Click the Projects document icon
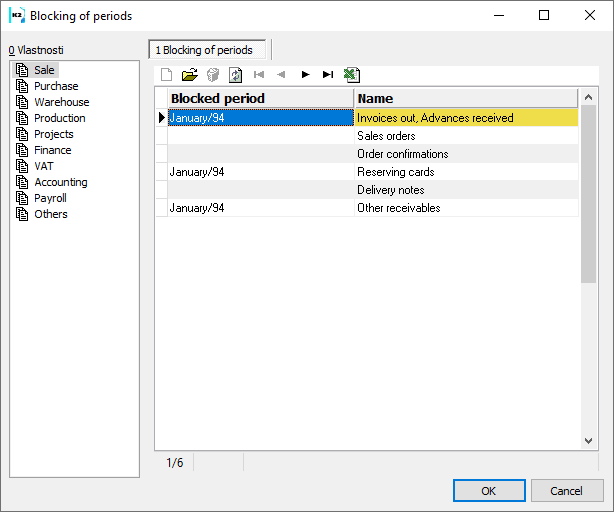 pyautogui.click(x=22, y=134)
